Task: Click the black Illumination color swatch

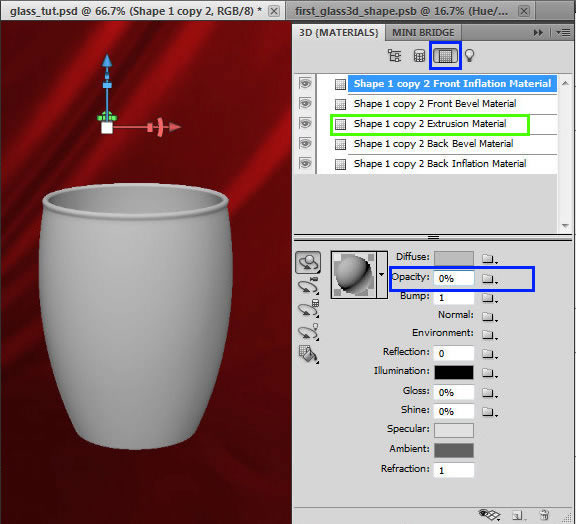Action: 454,372
